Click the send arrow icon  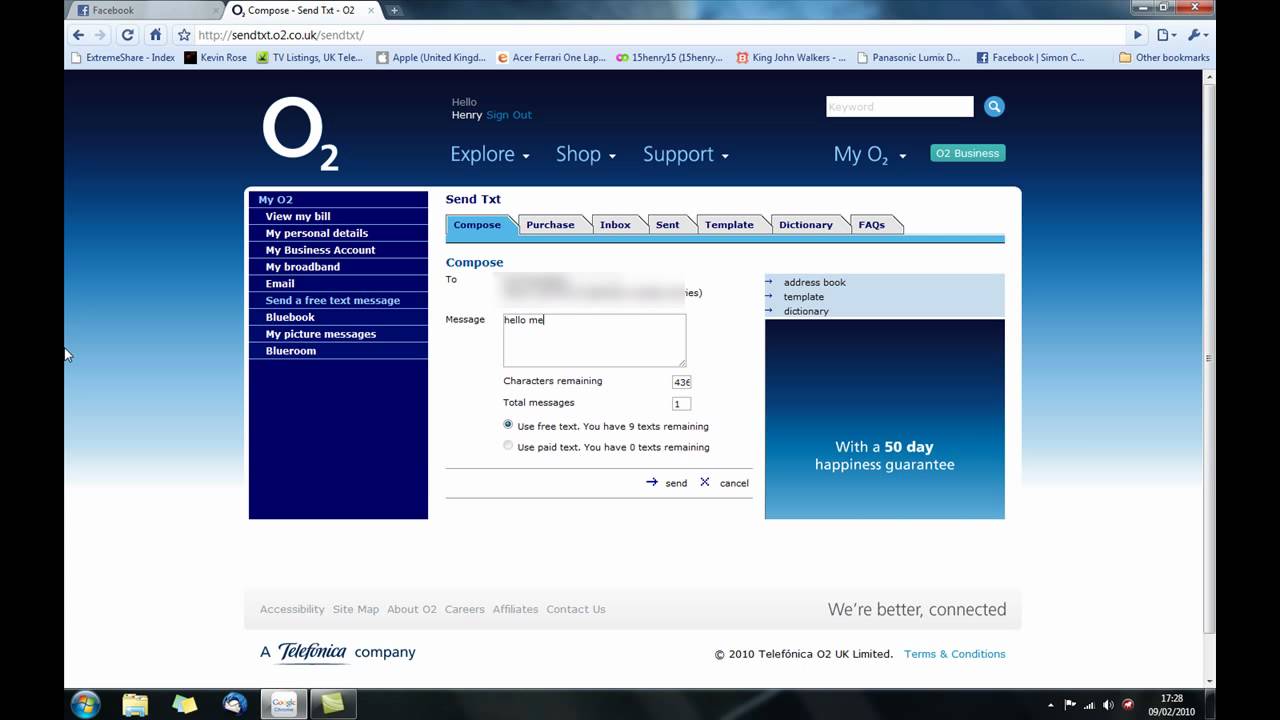[652, 482]
